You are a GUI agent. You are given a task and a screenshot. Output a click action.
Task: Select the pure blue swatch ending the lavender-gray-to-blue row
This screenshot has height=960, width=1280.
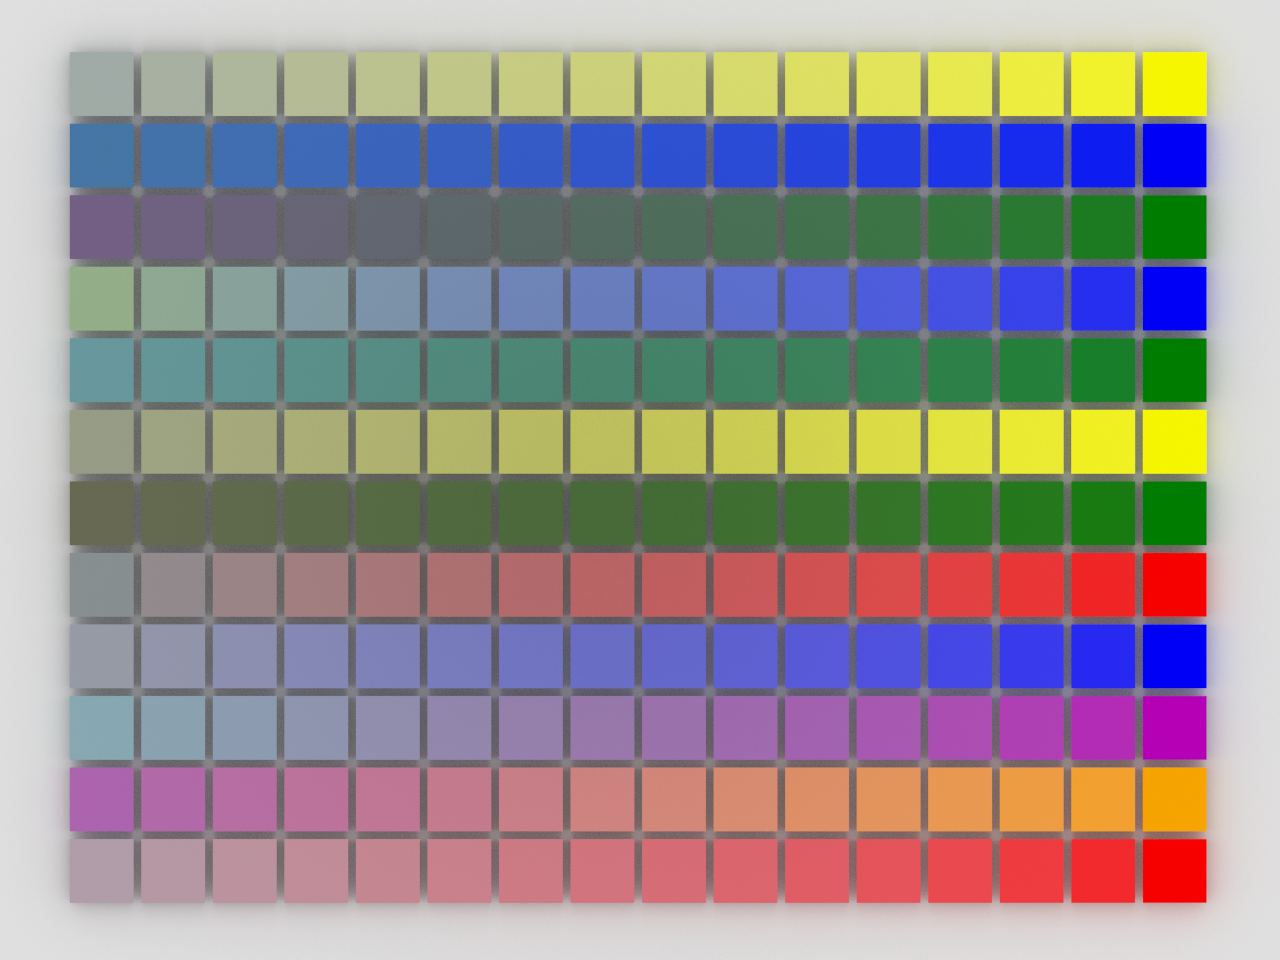(x=1174, y=656)
